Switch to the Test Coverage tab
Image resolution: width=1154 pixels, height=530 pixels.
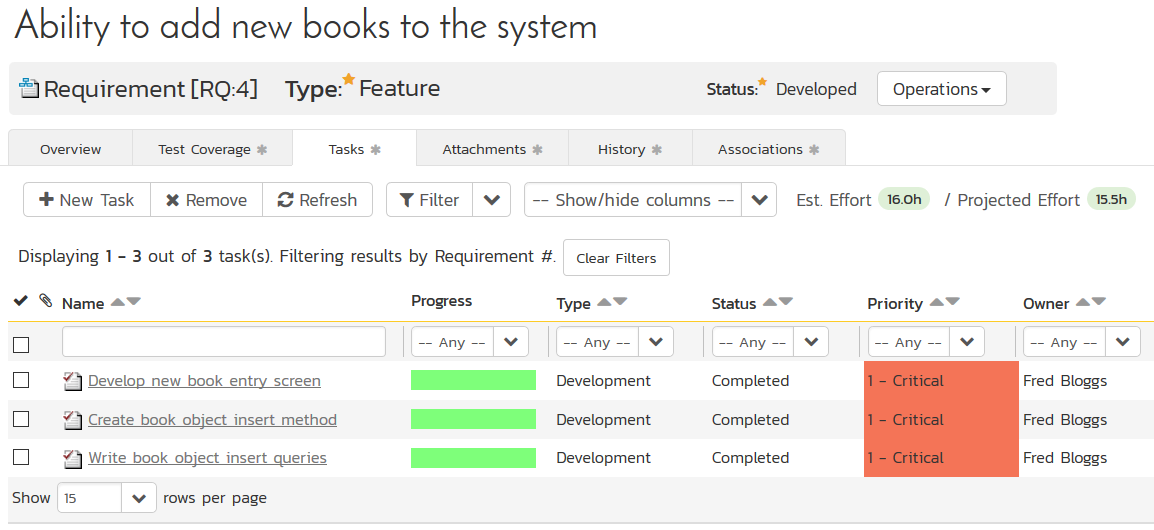click(212, 149)
